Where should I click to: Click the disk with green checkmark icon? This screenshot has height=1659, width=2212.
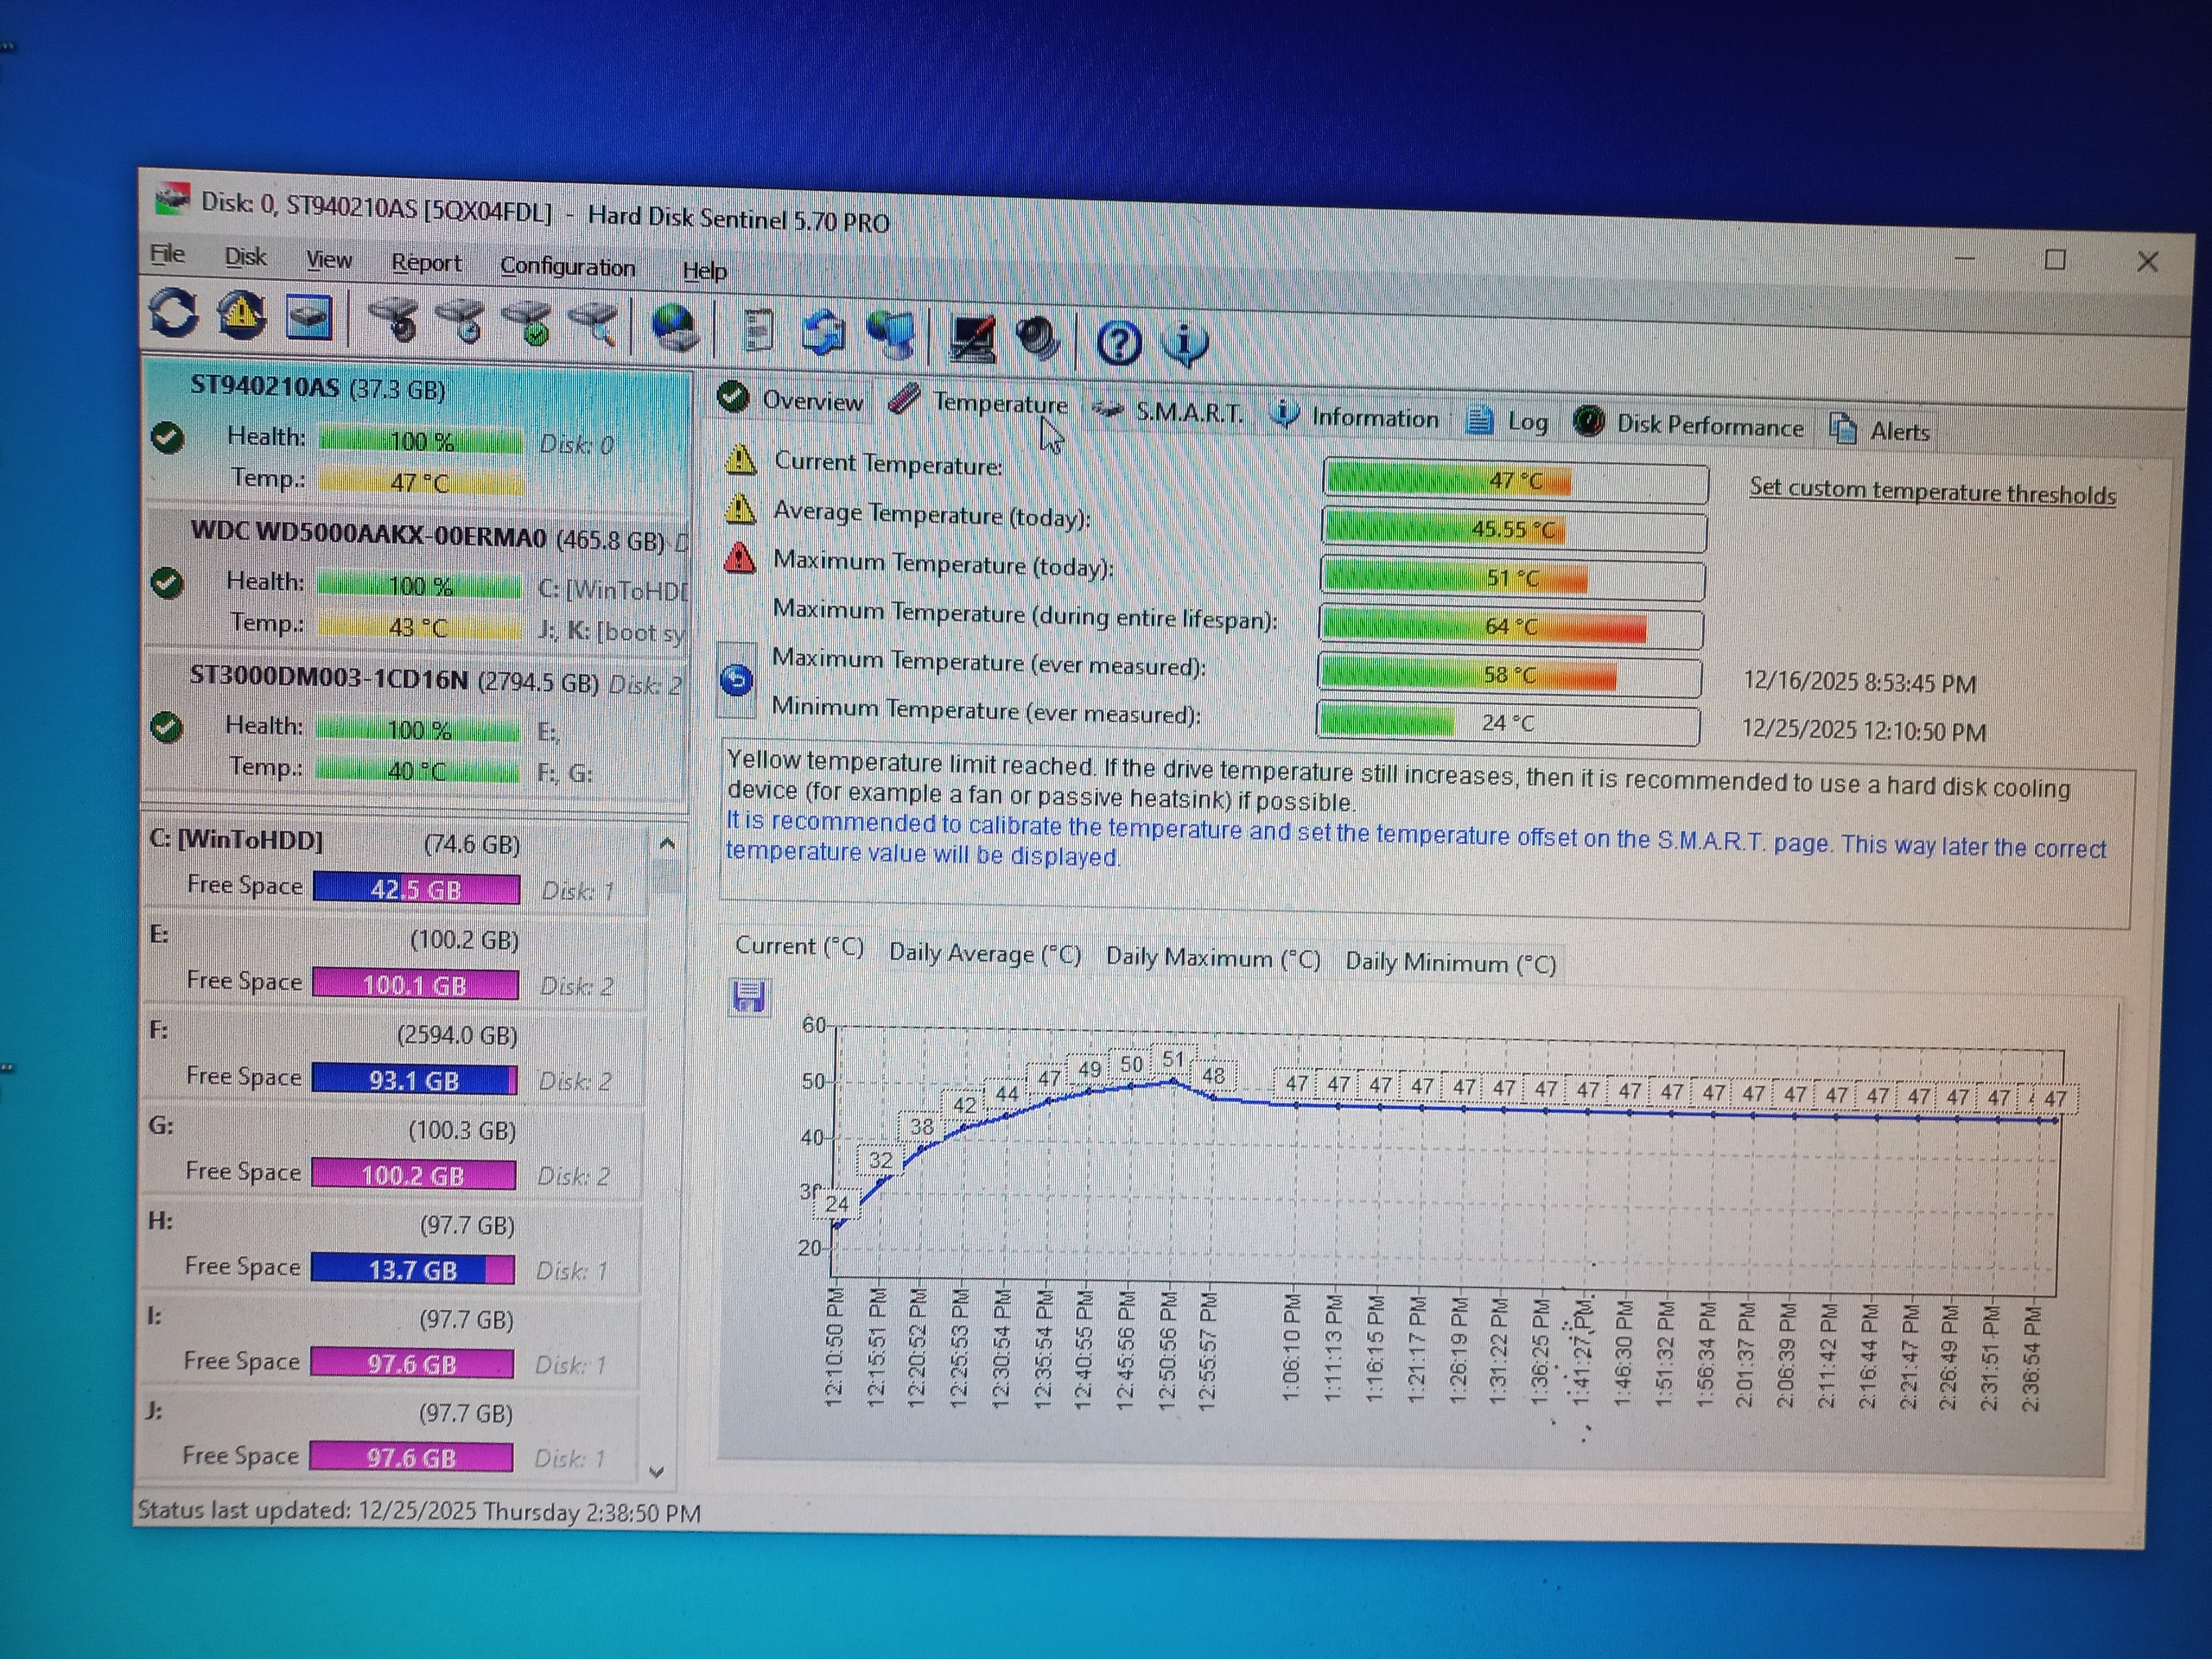tap(529, 323)
